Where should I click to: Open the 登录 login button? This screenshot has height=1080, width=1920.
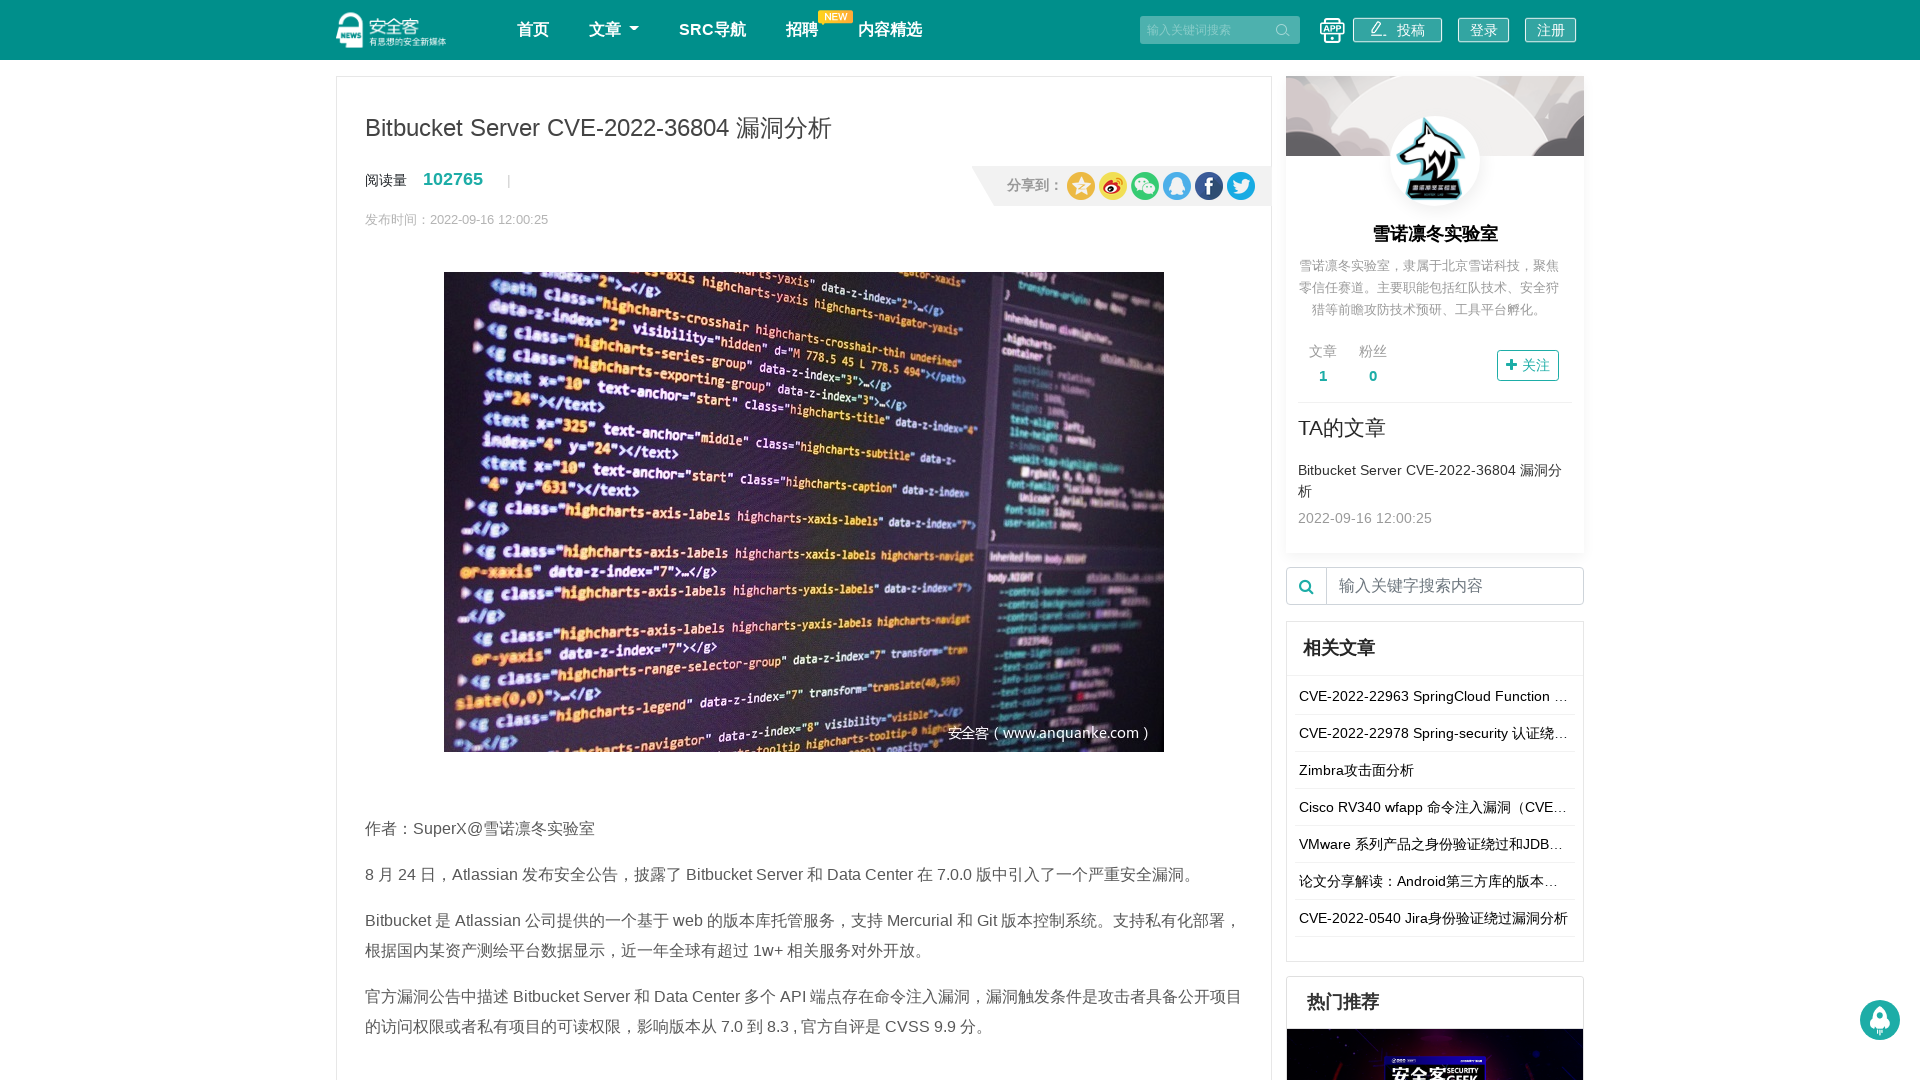point(1483,29)
